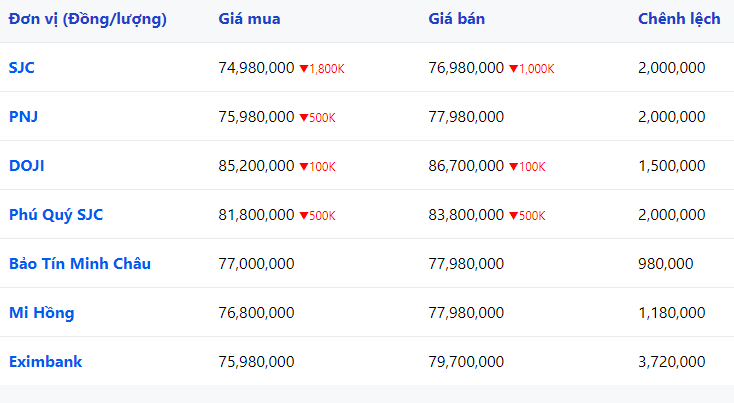Click the red down arrow beside SJC sell price

pos(514,69)
